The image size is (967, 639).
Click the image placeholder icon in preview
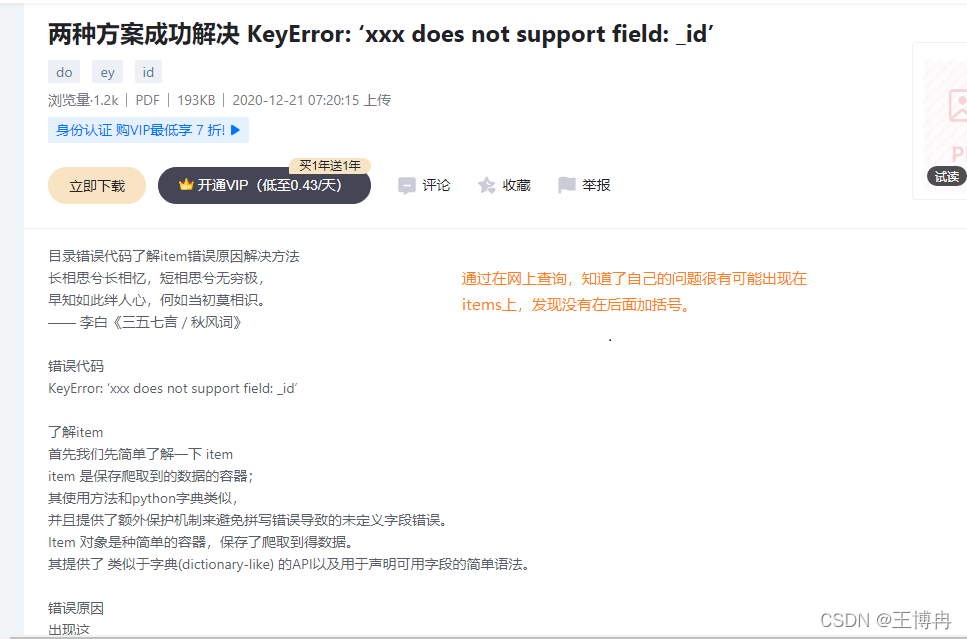click(x=958, y=105)
